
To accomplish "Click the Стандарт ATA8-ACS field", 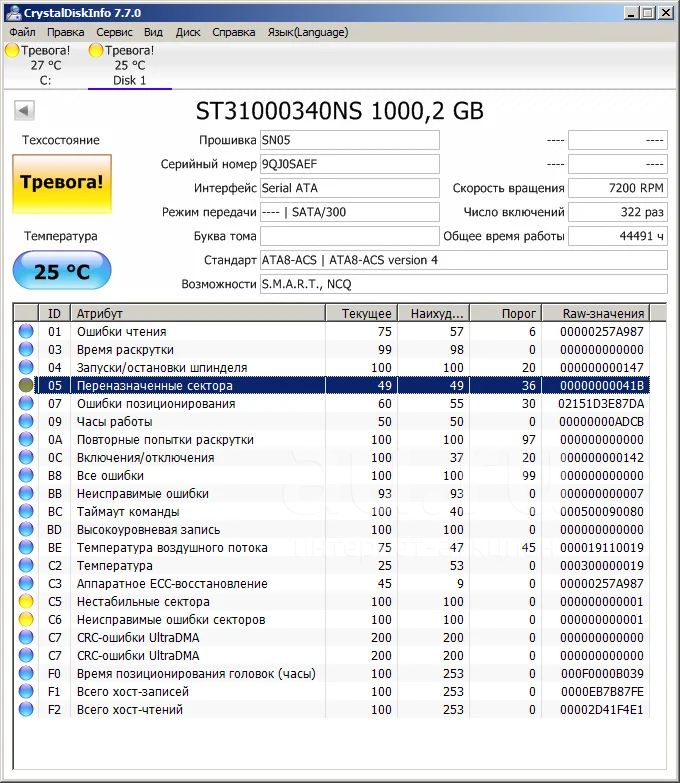I will coord(463,260).
